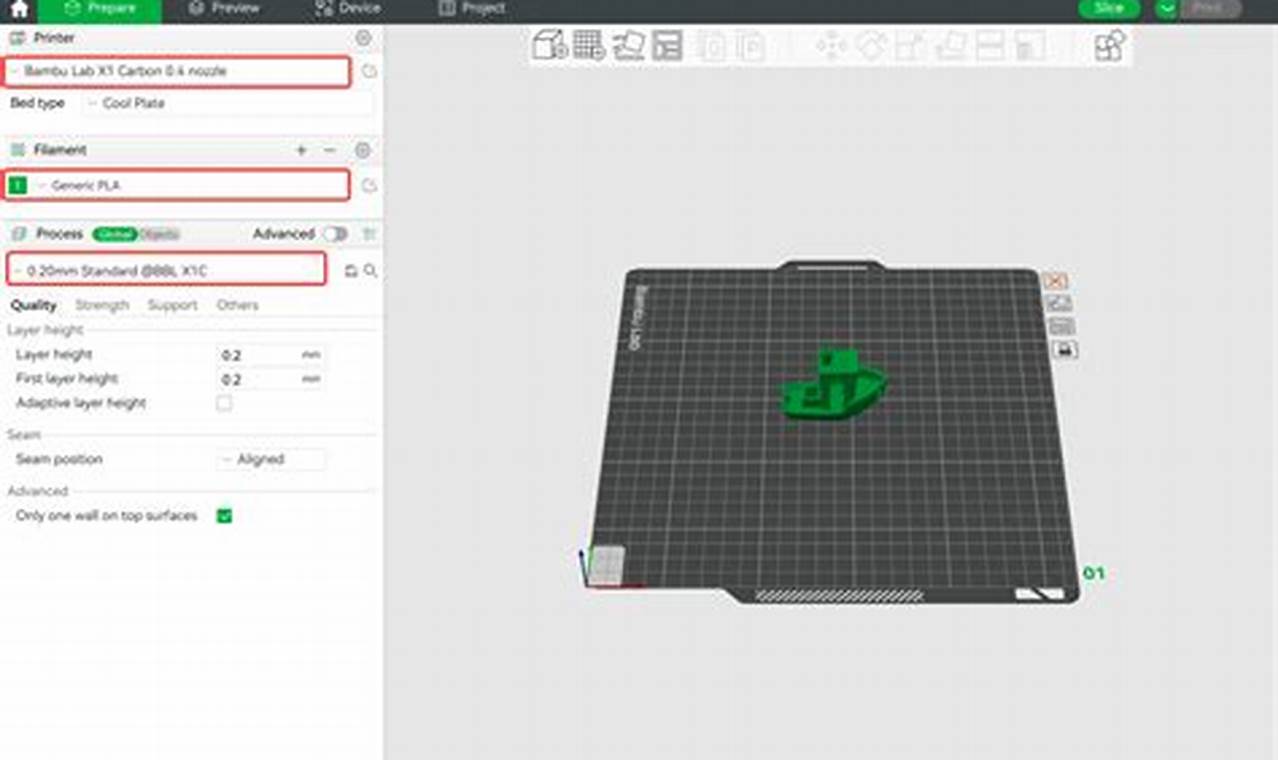Image resolution: width=1278 pixels, height=760 pixels.
Task: Click the Add object cube icon
Action: 549,45
